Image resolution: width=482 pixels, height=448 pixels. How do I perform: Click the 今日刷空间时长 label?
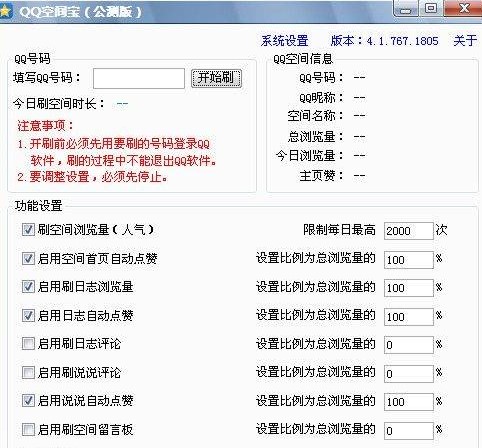tap(59, 104)
